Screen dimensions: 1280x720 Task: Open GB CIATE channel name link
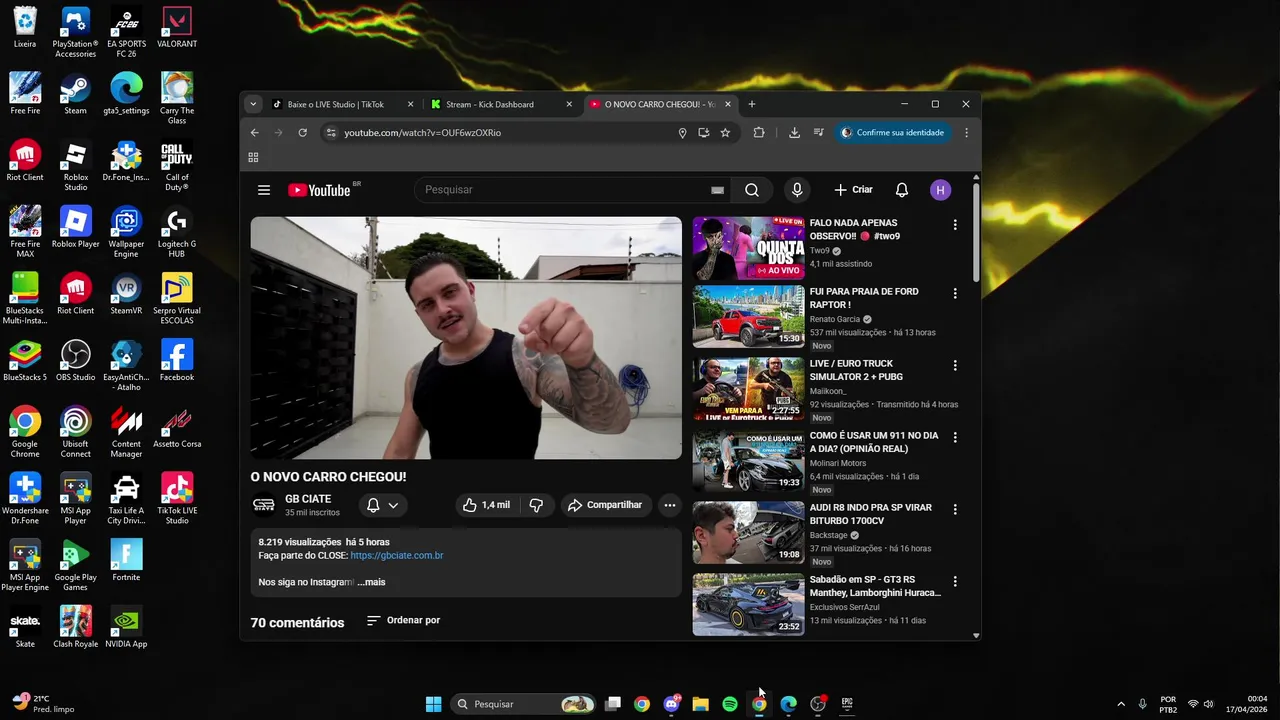pos(308,499)
